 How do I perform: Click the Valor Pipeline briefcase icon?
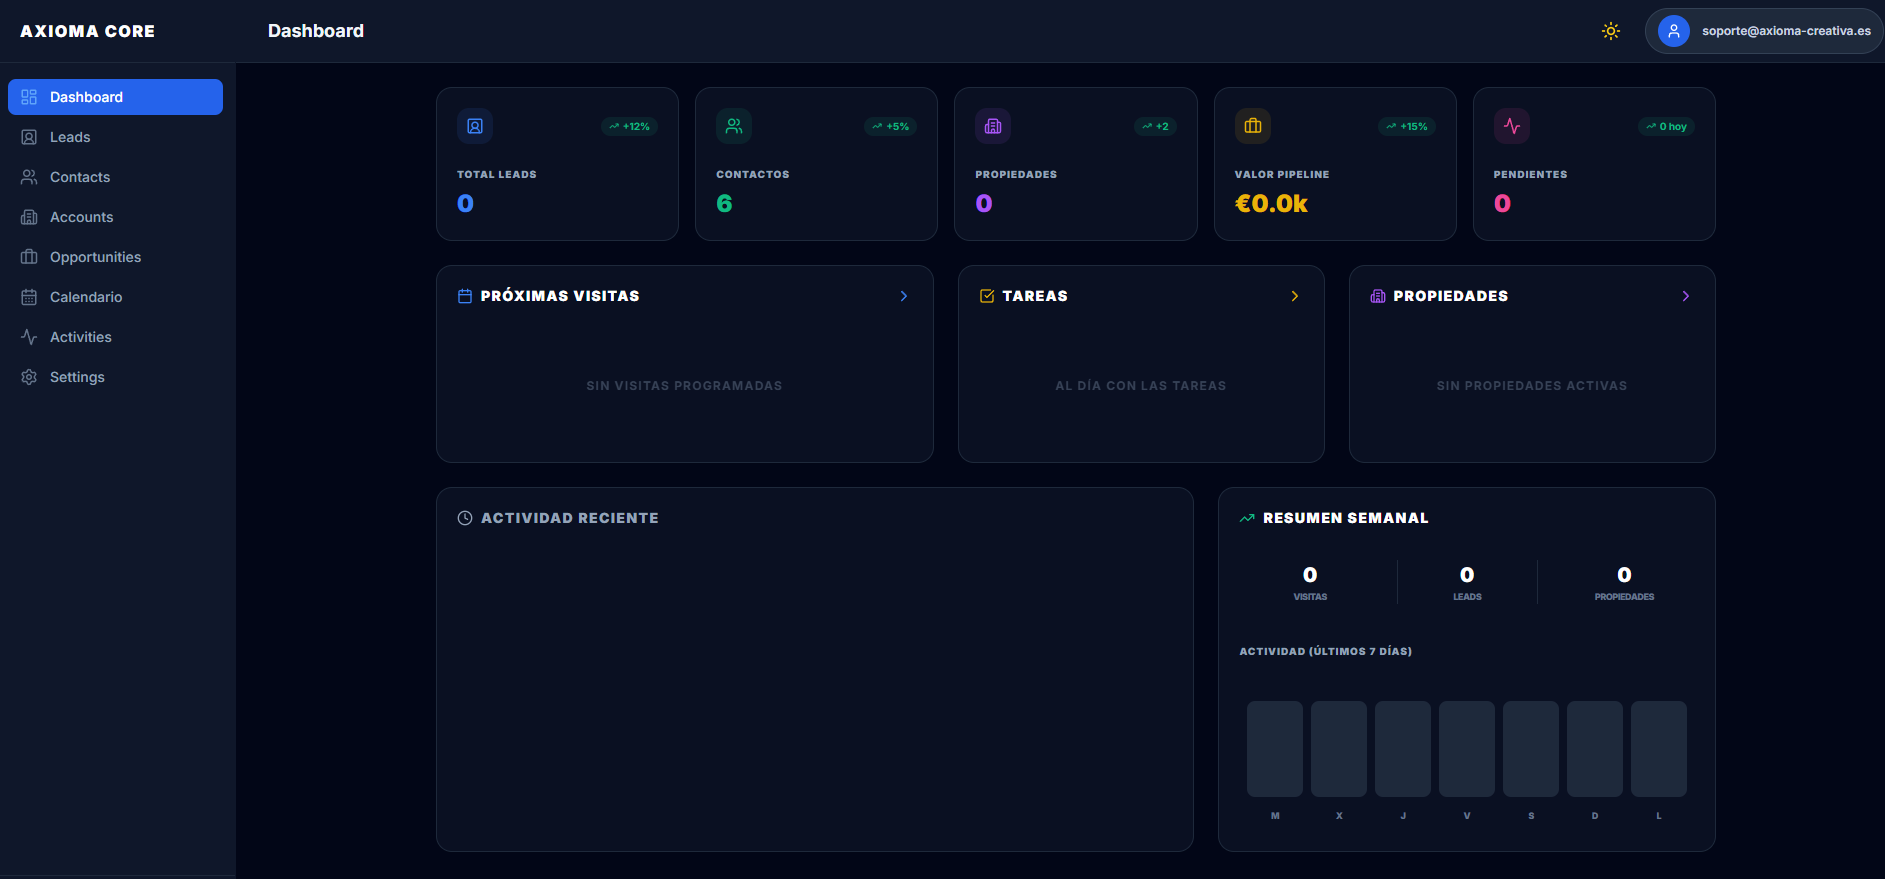click(1253, 126)
